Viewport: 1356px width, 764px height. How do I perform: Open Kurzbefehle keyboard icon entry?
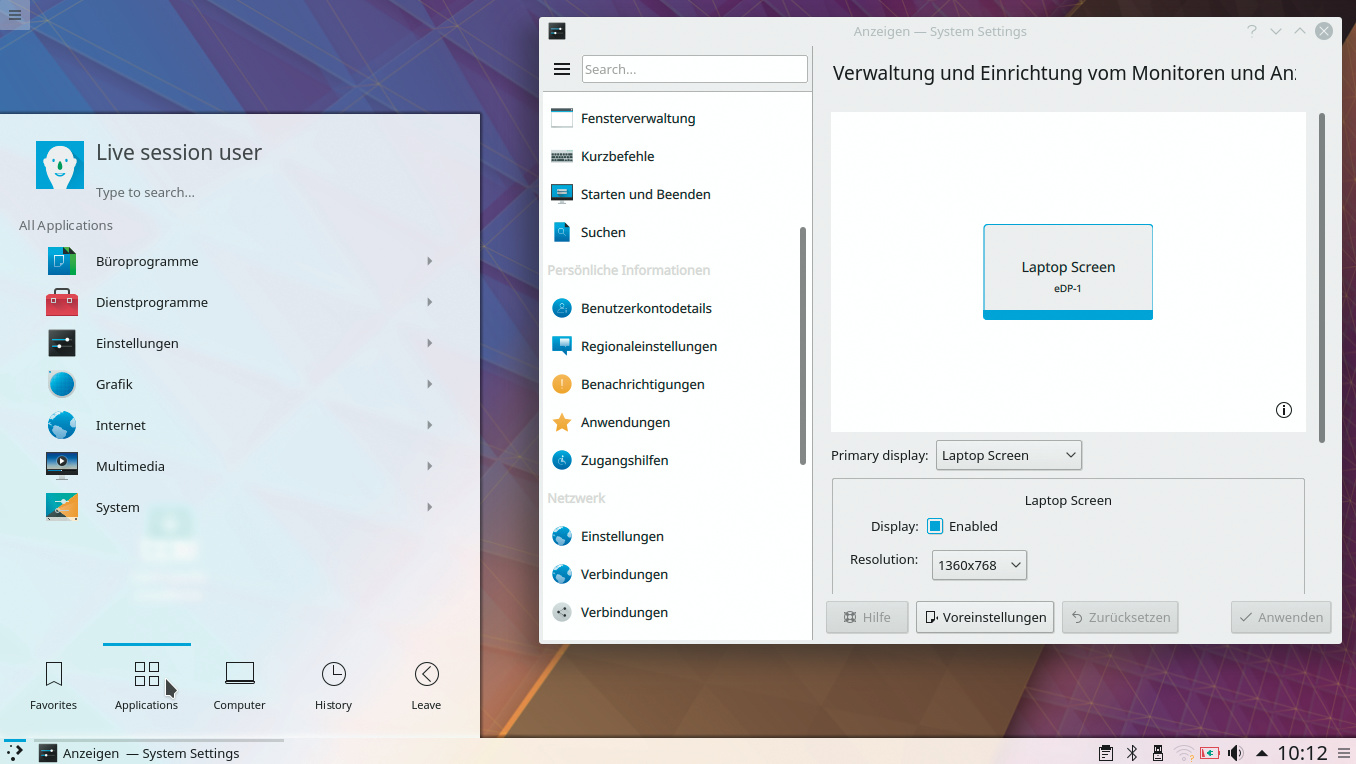[x=562, y=156]
